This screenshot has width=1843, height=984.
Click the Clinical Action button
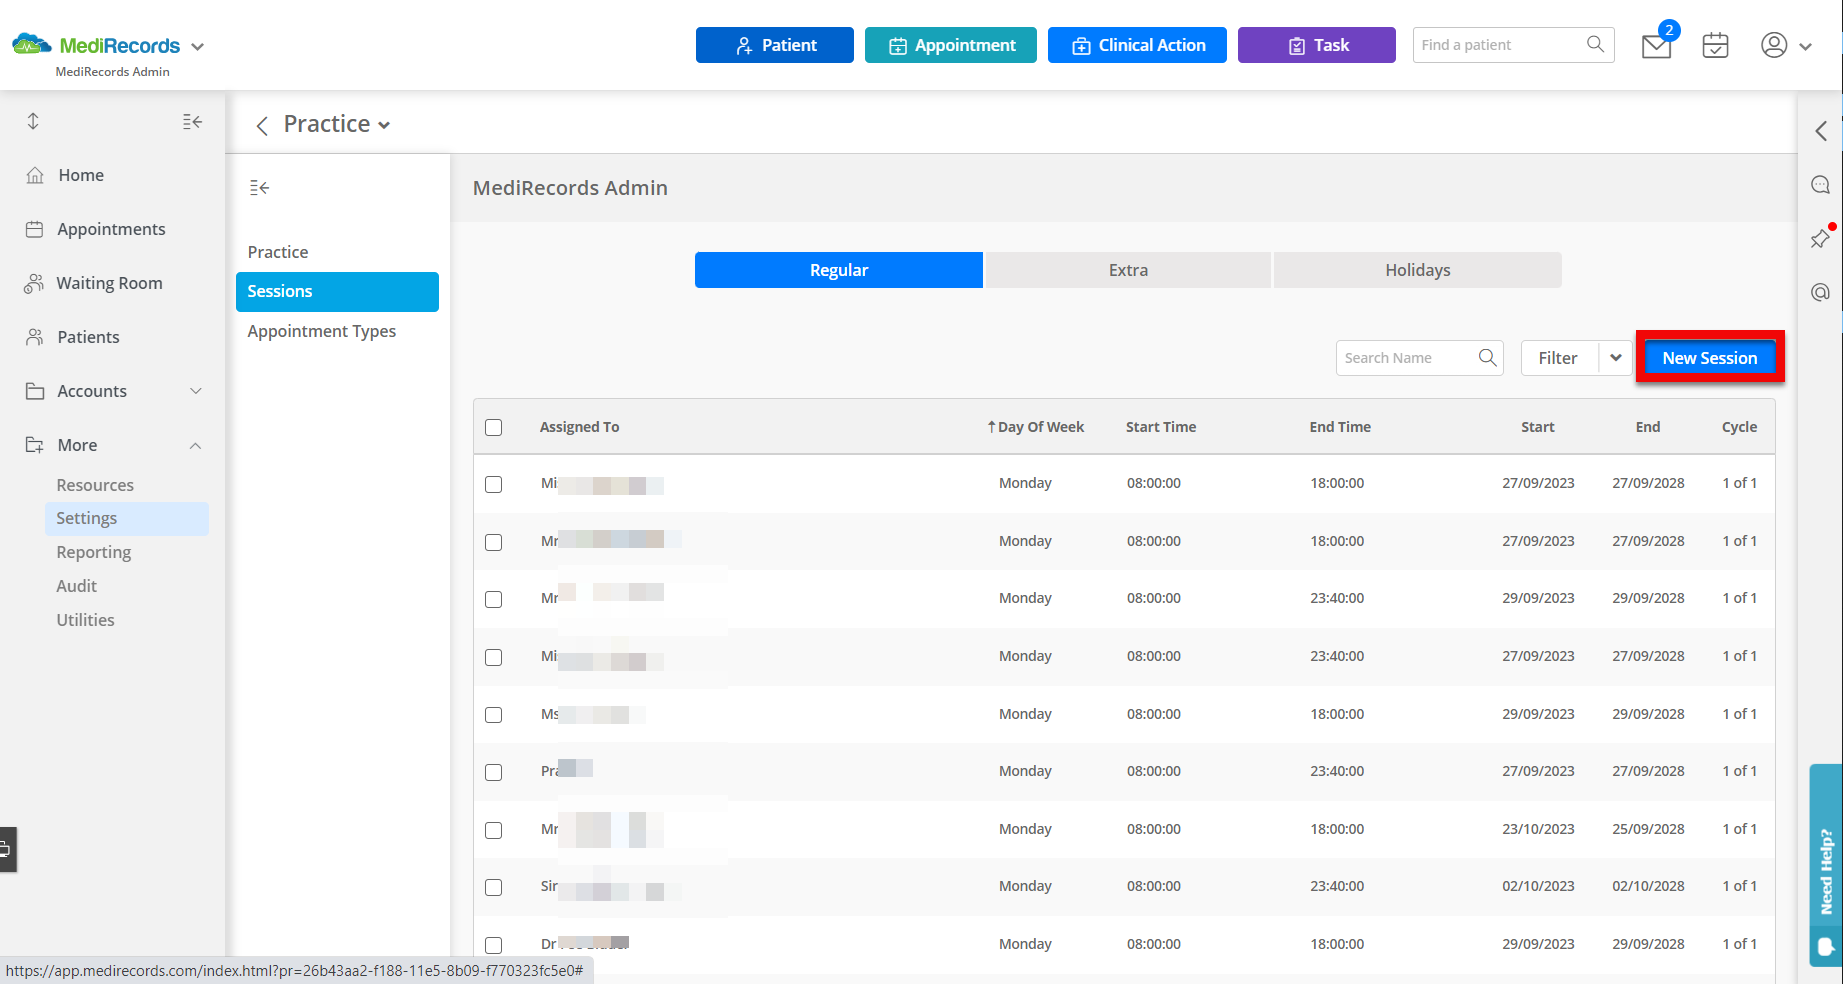point(1137,45)
